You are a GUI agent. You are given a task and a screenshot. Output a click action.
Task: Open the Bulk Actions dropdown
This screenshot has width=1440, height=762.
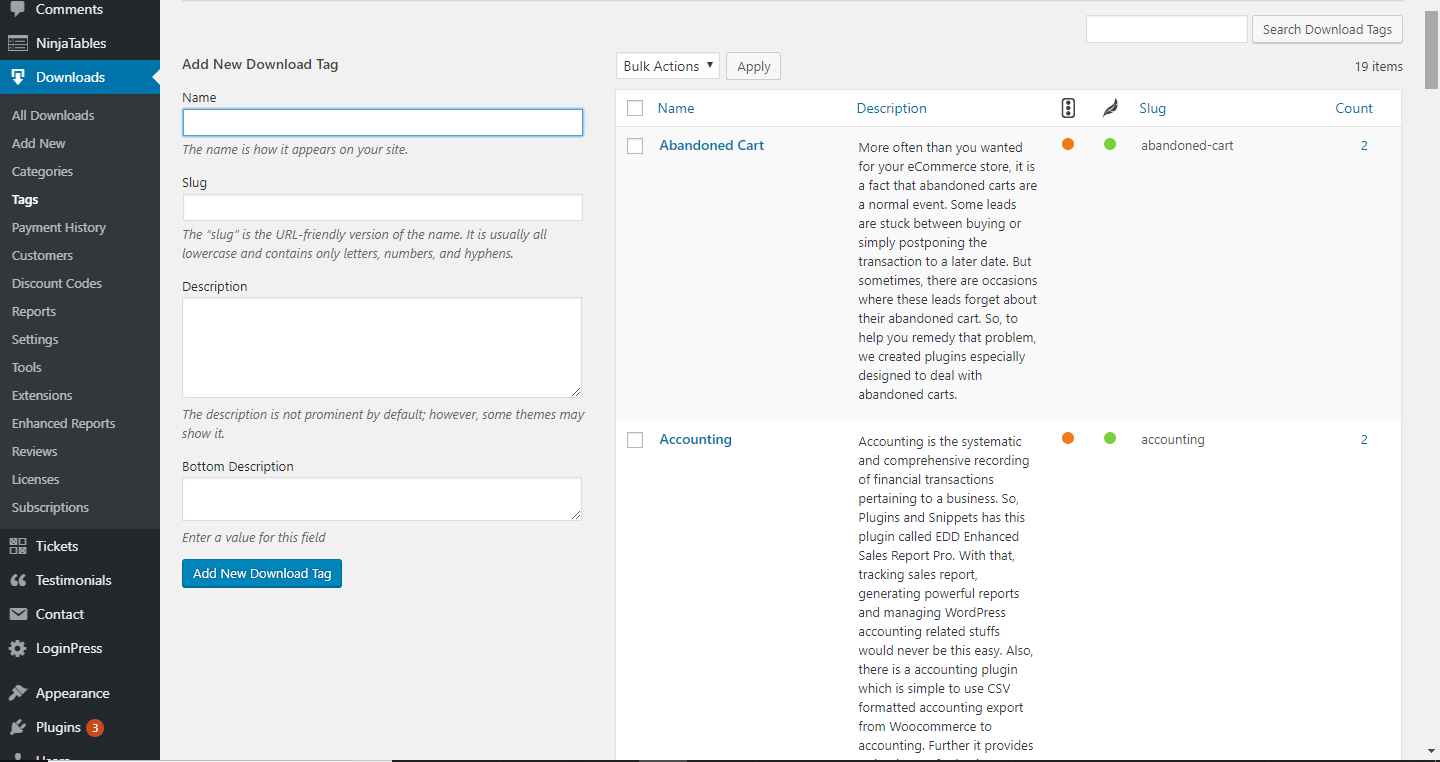(667, 66)
